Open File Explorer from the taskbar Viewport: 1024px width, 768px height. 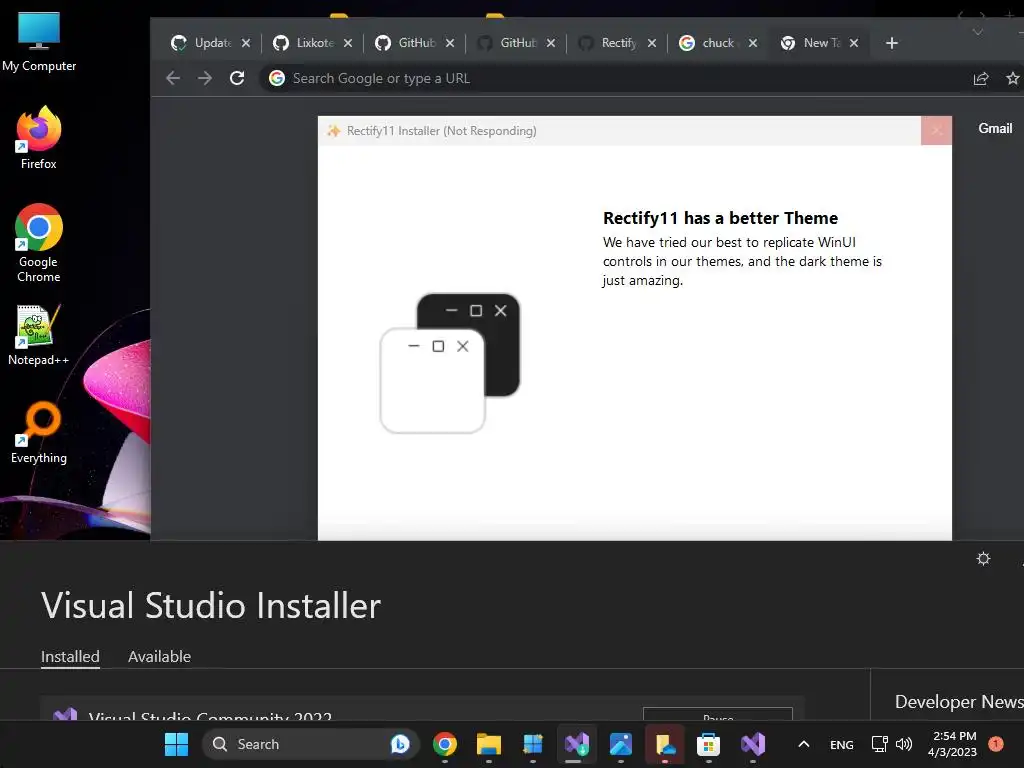(488, 744)
